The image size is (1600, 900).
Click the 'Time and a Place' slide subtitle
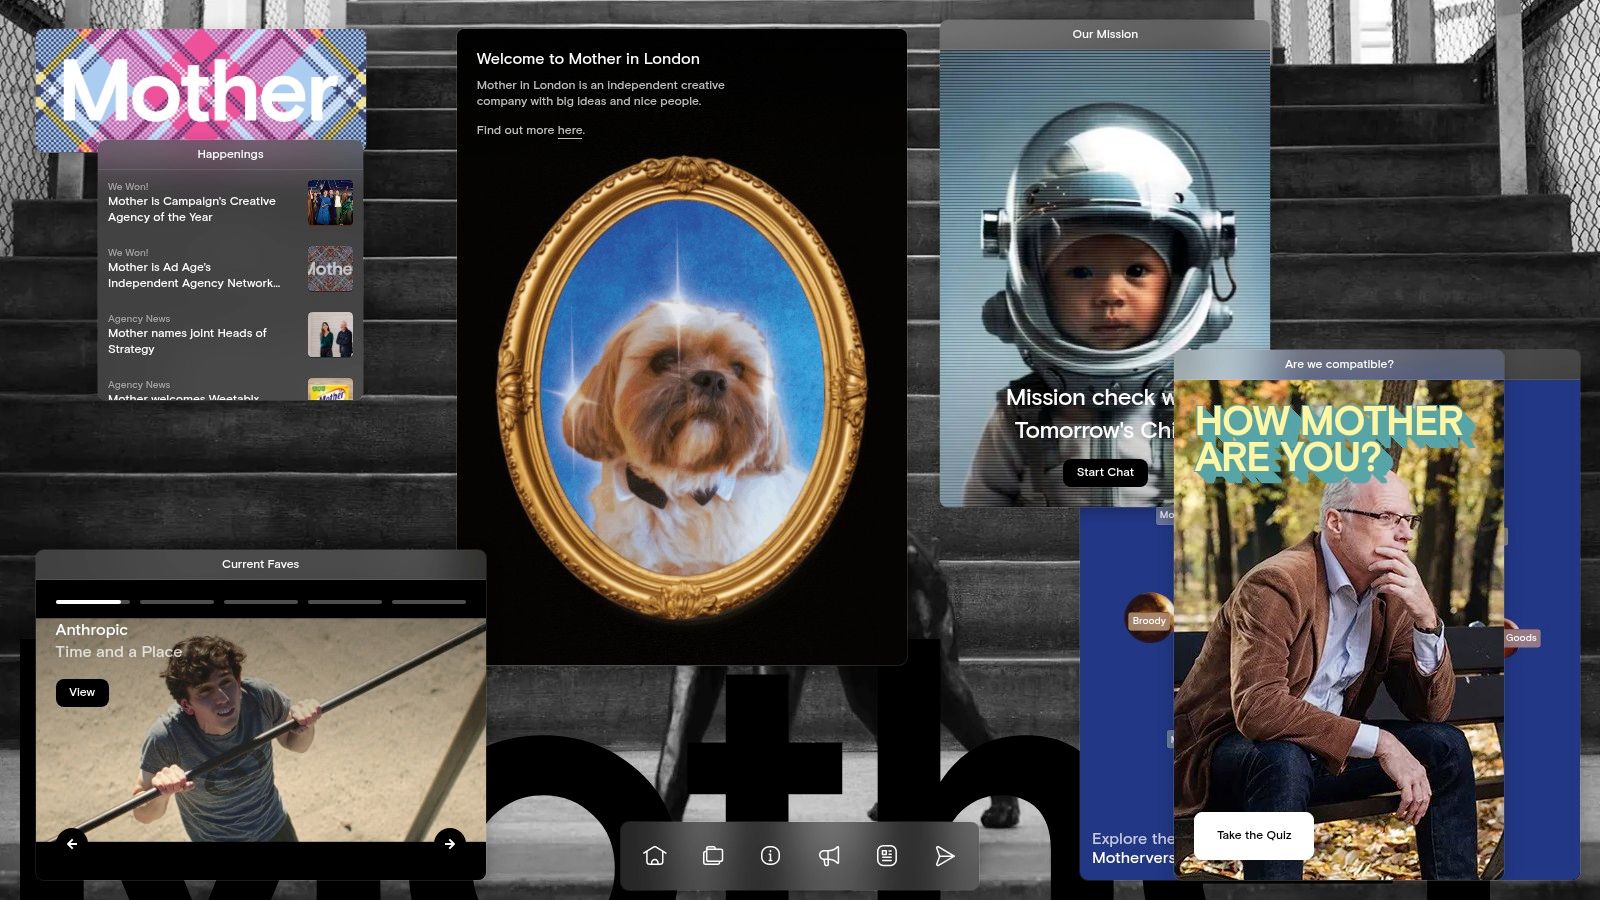119,652
